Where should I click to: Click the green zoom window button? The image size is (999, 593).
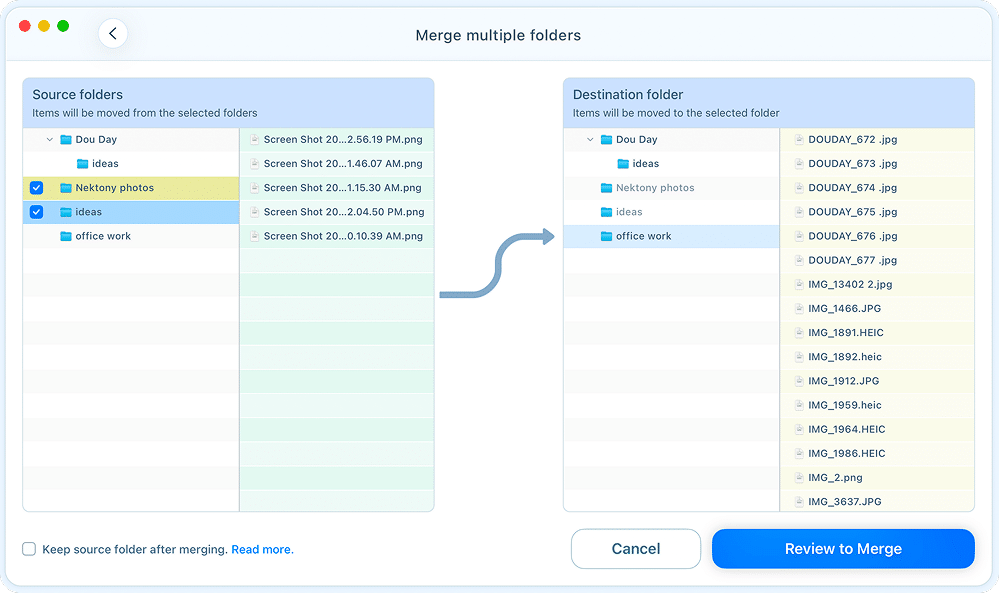click(x=63, y=26)
